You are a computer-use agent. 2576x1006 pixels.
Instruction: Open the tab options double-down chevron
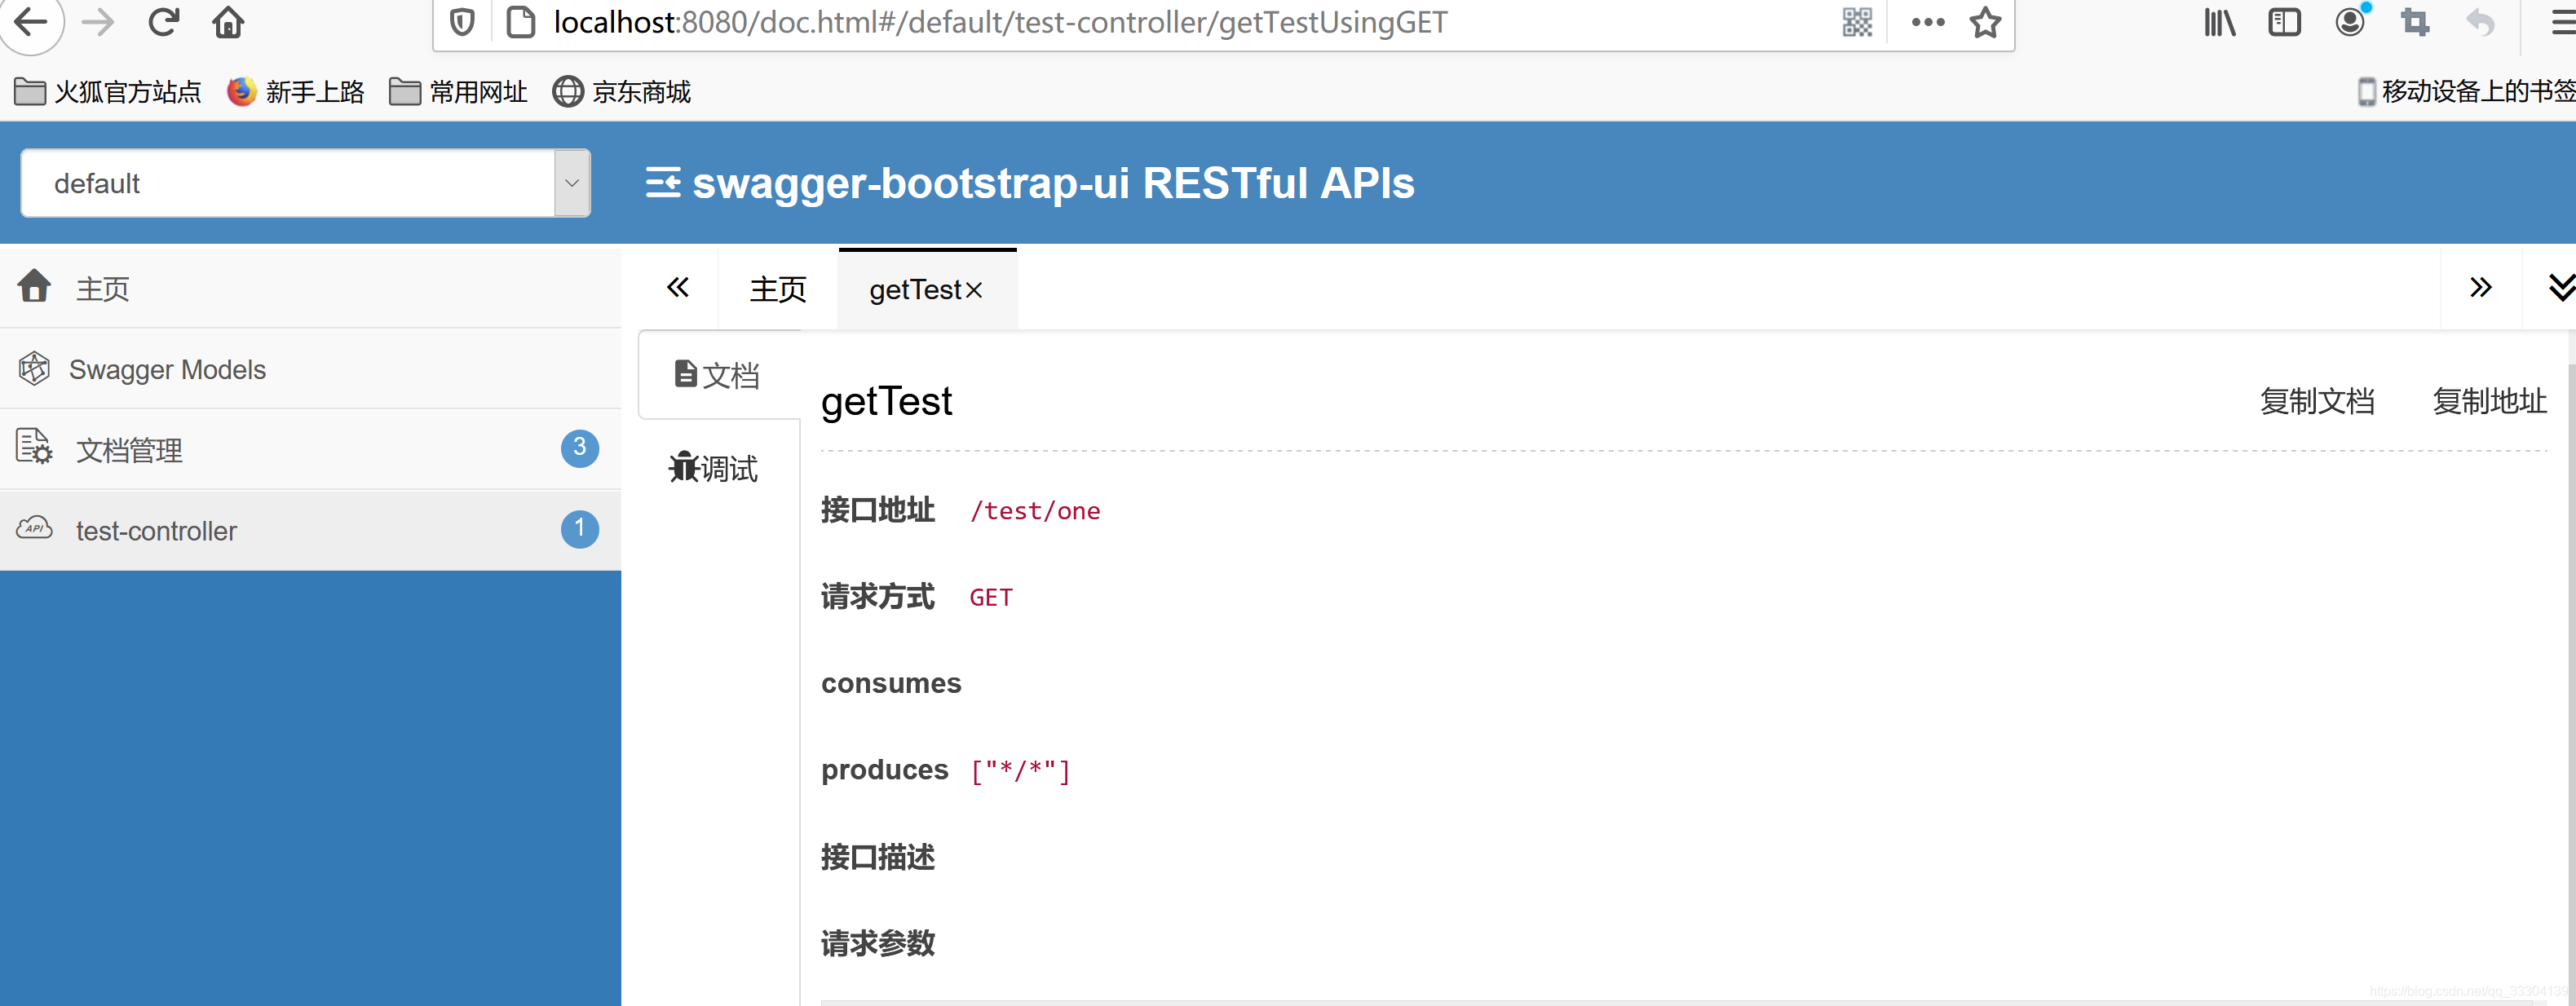2562,287
